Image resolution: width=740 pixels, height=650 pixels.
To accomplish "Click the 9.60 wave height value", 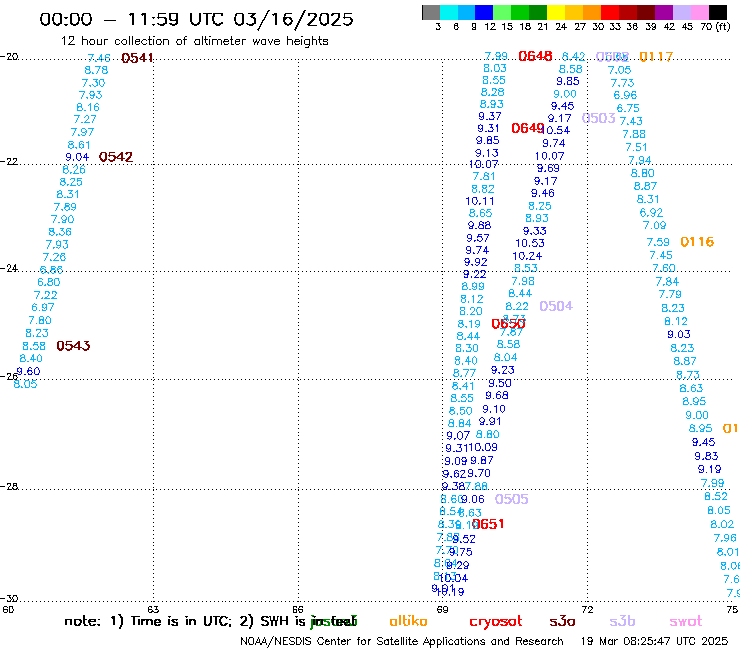I will 28,371.
